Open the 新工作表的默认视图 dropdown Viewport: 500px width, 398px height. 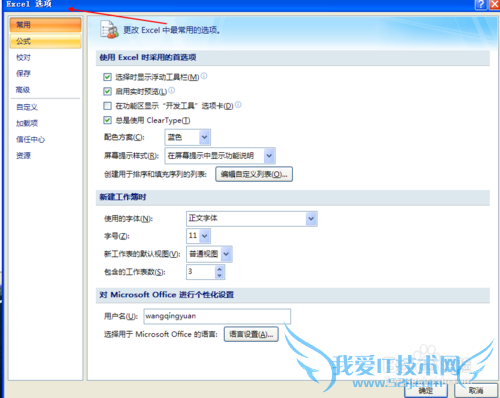pos(209,254)
